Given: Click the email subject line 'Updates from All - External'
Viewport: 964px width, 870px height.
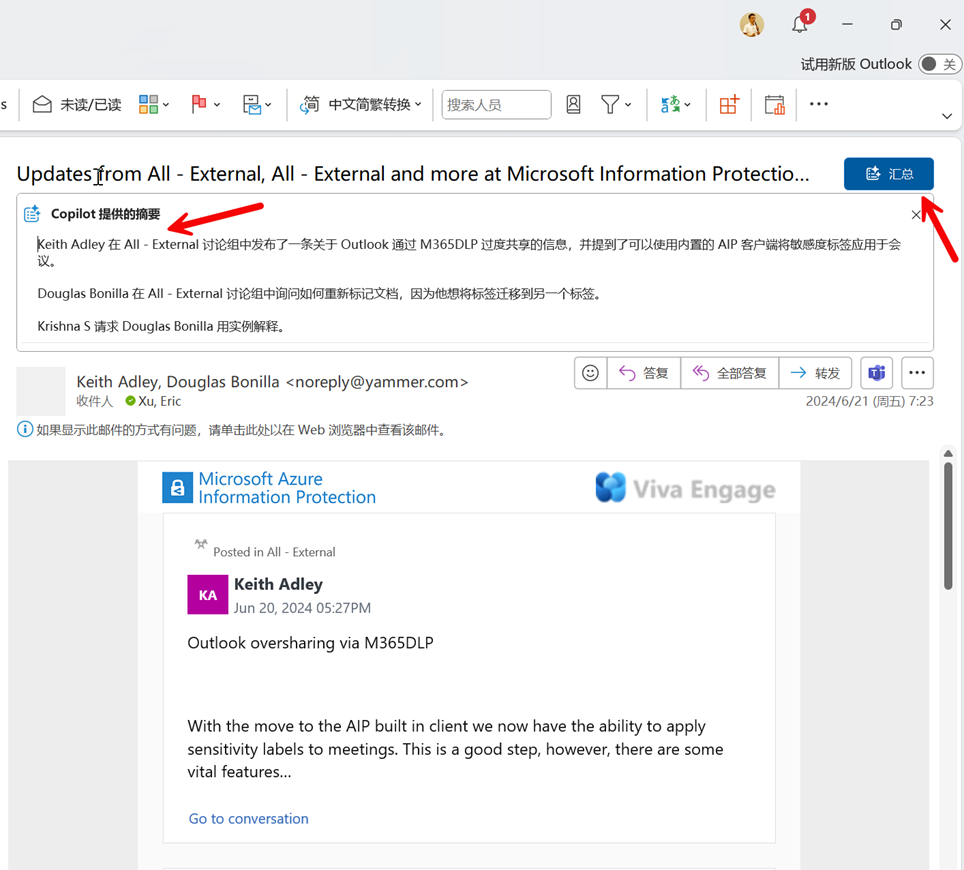Looking at the screenshot, I should 413,174.
